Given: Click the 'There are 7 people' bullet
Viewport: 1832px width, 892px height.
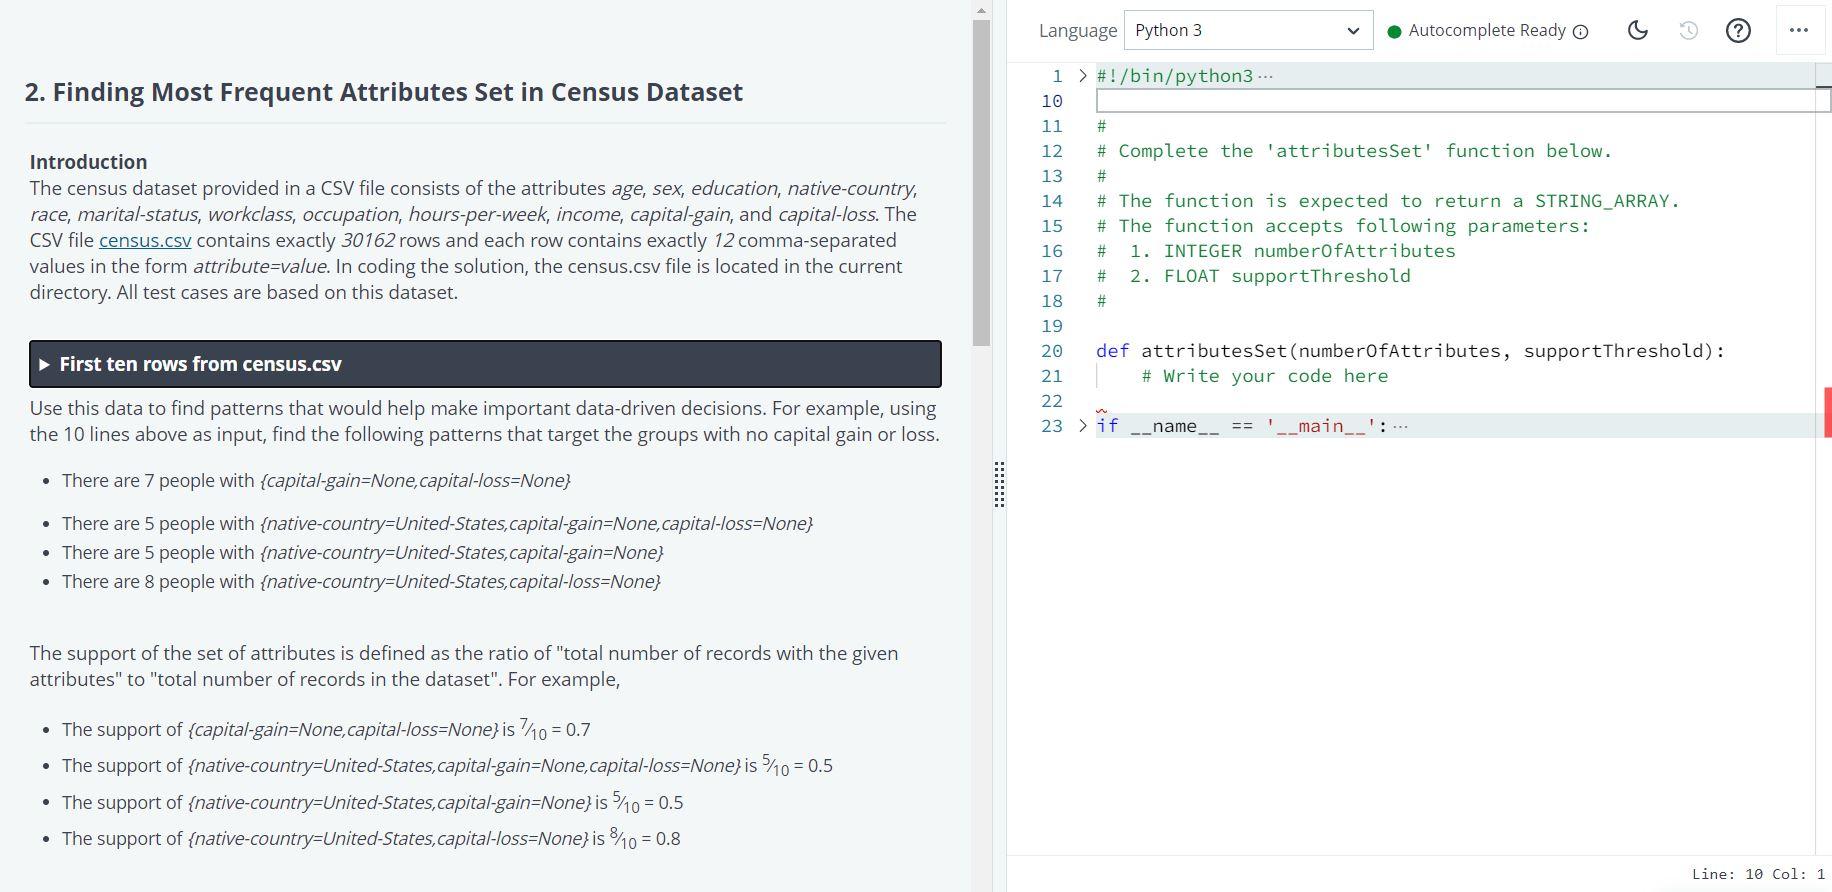Looking at the screenshot, I should pos(316,481).
